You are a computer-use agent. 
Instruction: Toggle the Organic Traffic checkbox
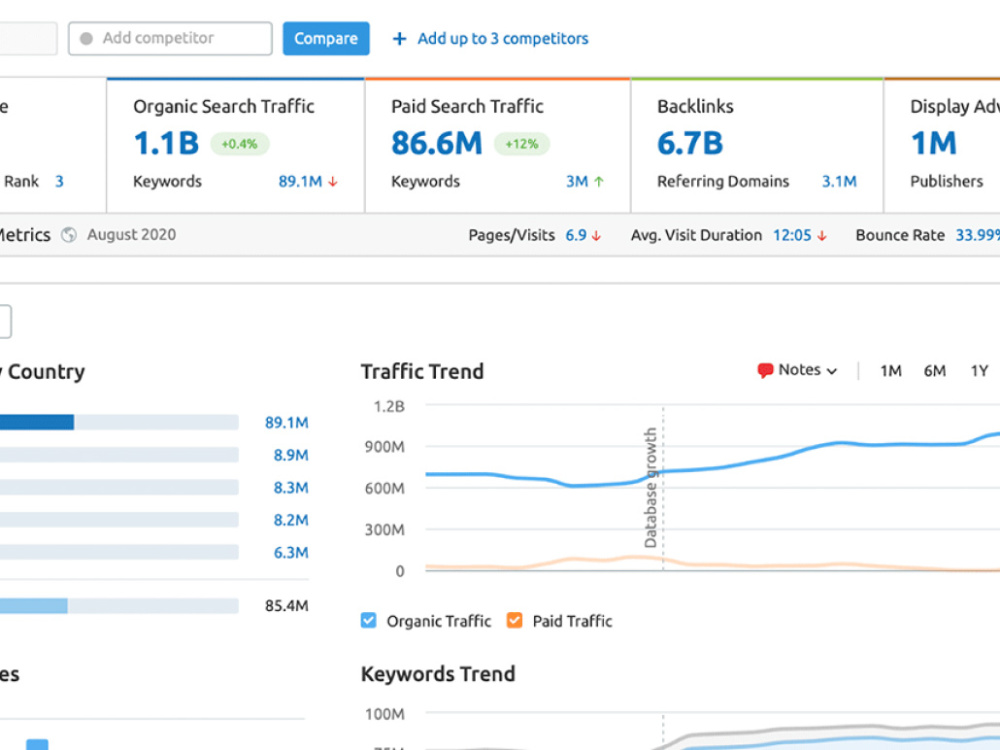(369, 621)
